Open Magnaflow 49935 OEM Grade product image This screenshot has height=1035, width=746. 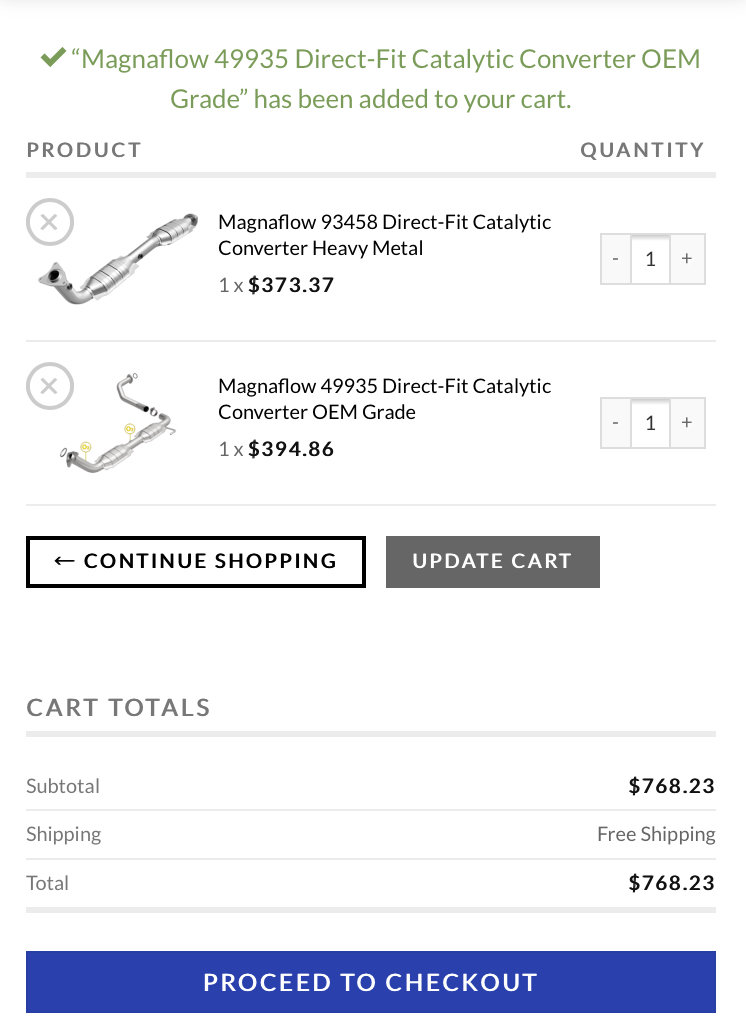[x=118, y=422]
